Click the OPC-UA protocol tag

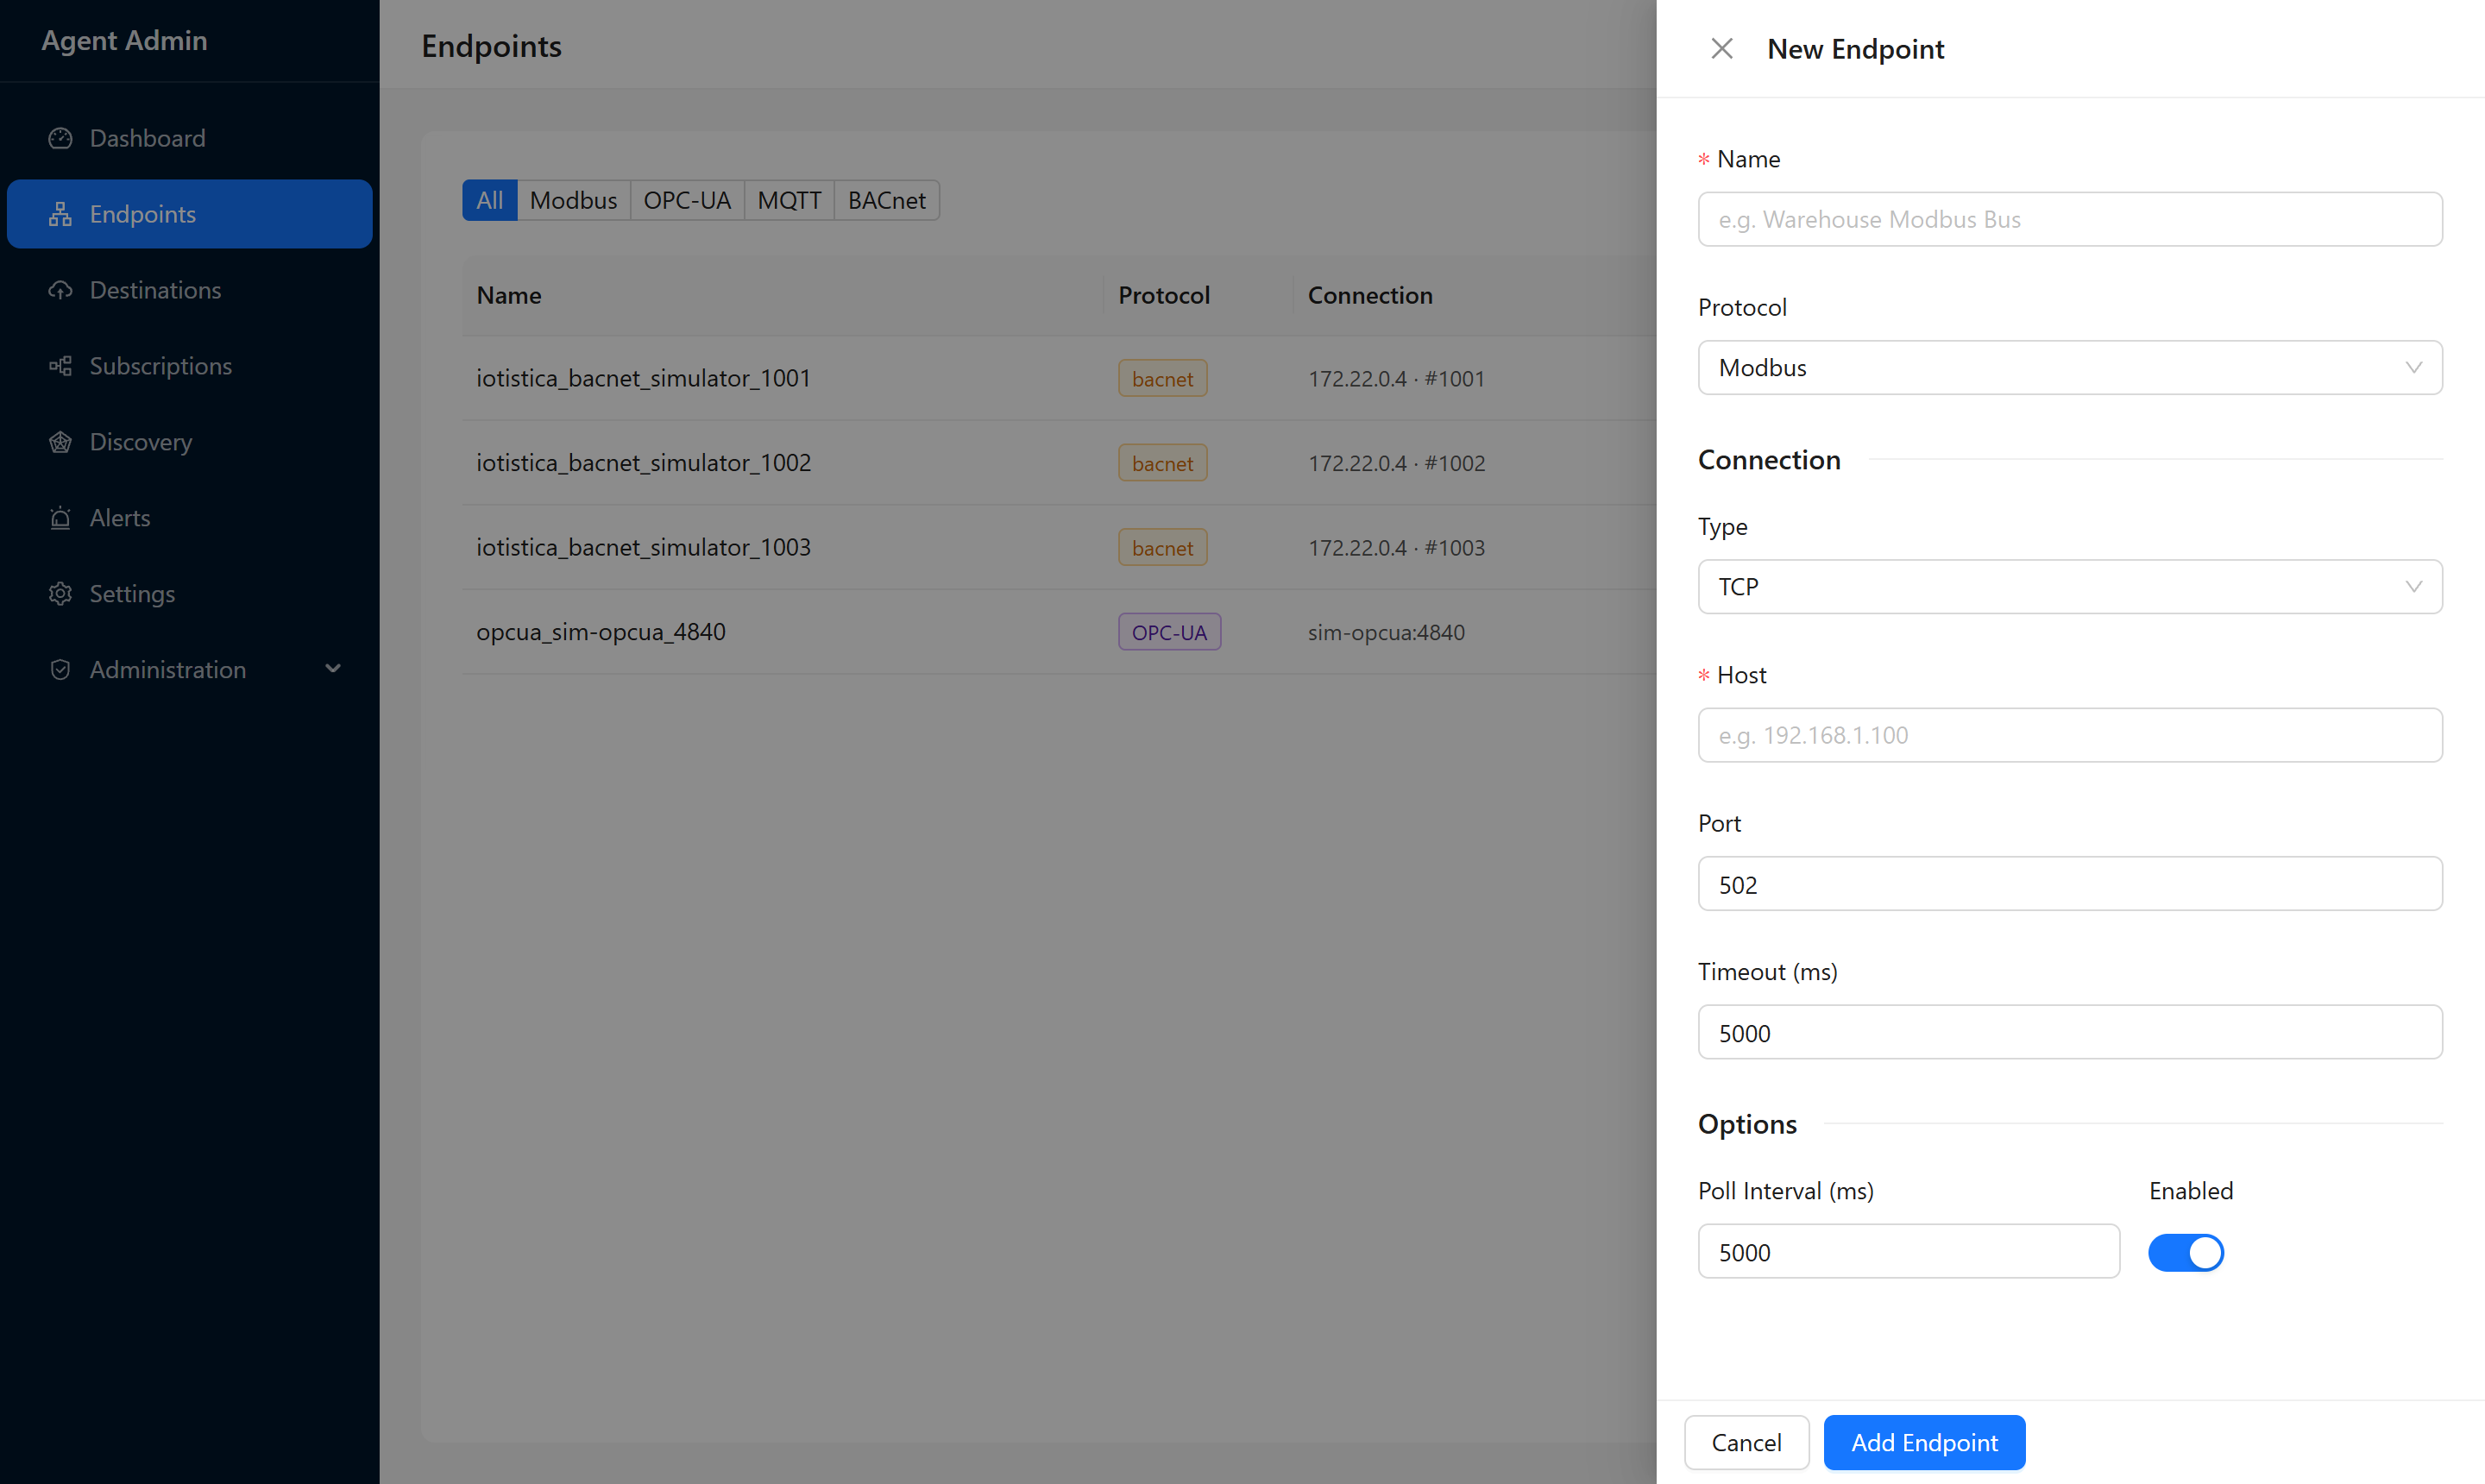click(1169, 632)
